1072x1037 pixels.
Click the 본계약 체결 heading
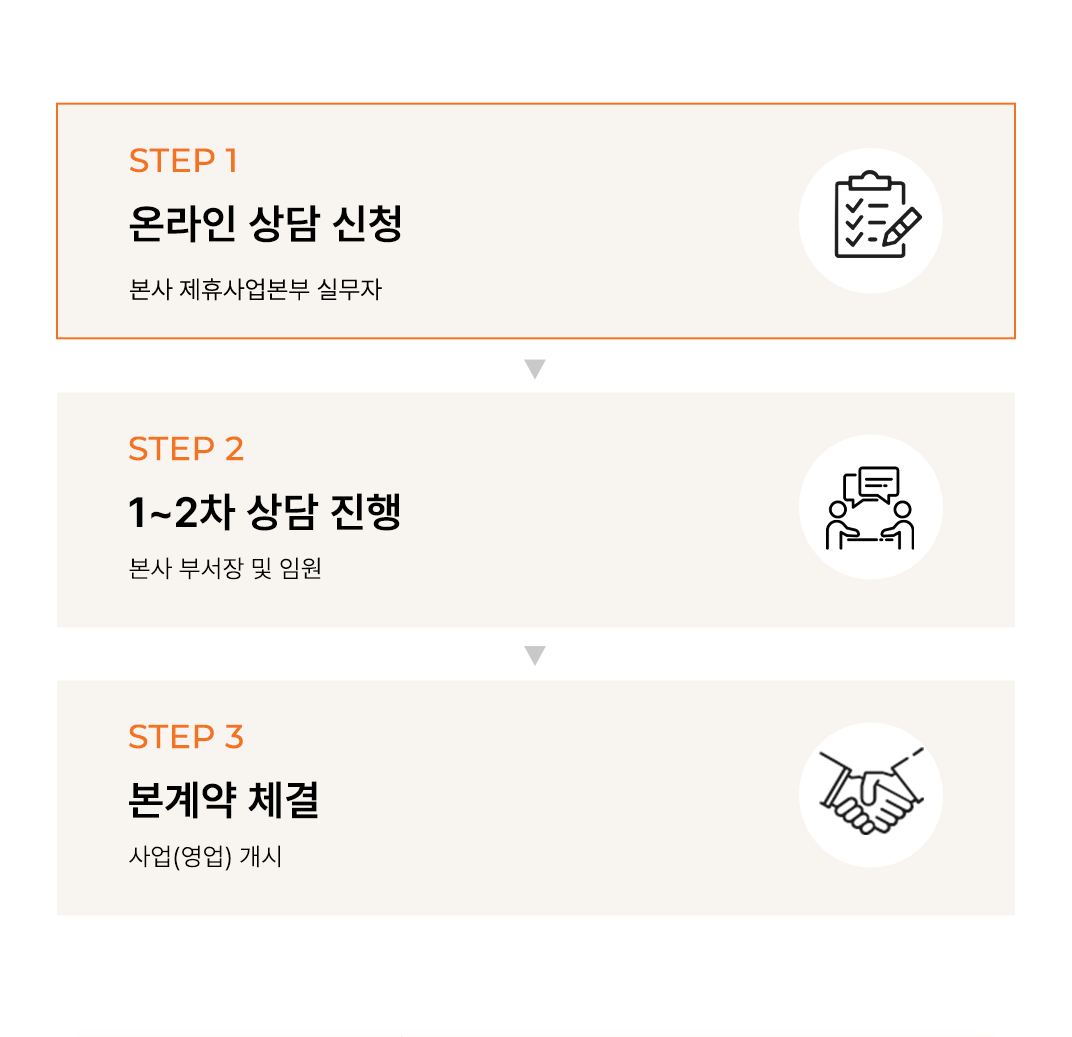tap(224, 800)
